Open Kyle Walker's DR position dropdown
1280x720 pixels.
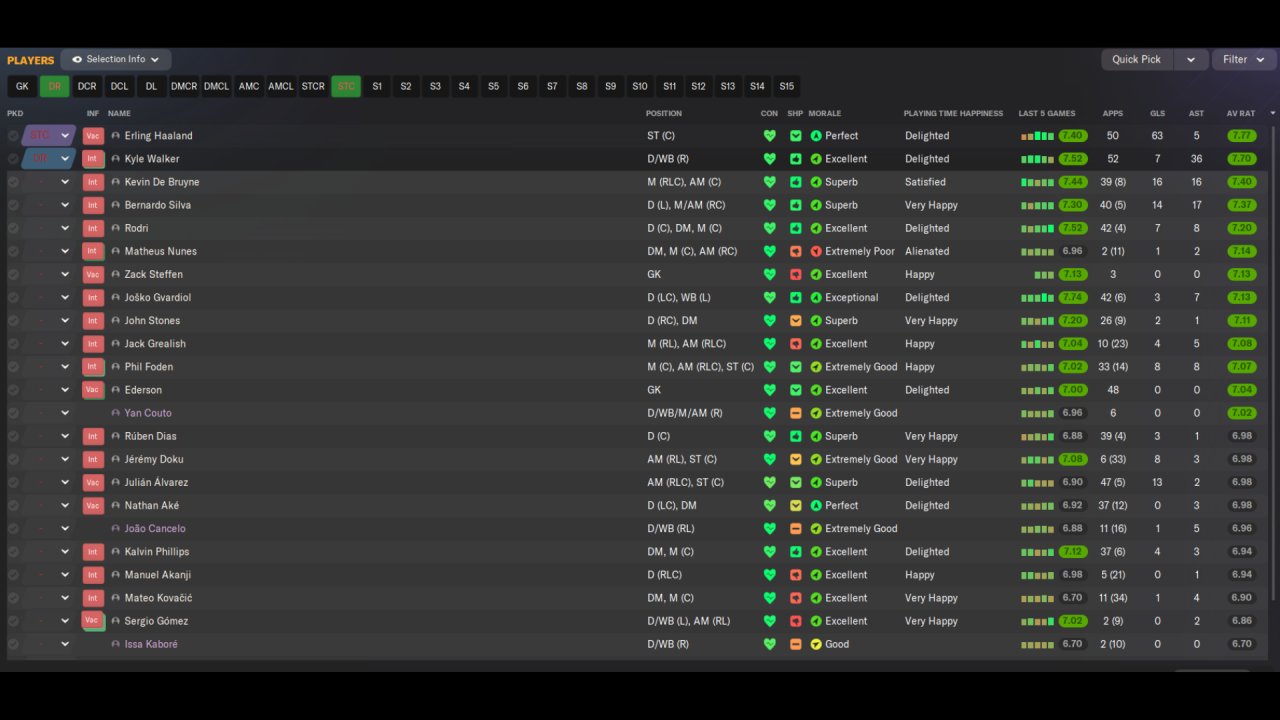pyautogui.click(x=49, y=159)
